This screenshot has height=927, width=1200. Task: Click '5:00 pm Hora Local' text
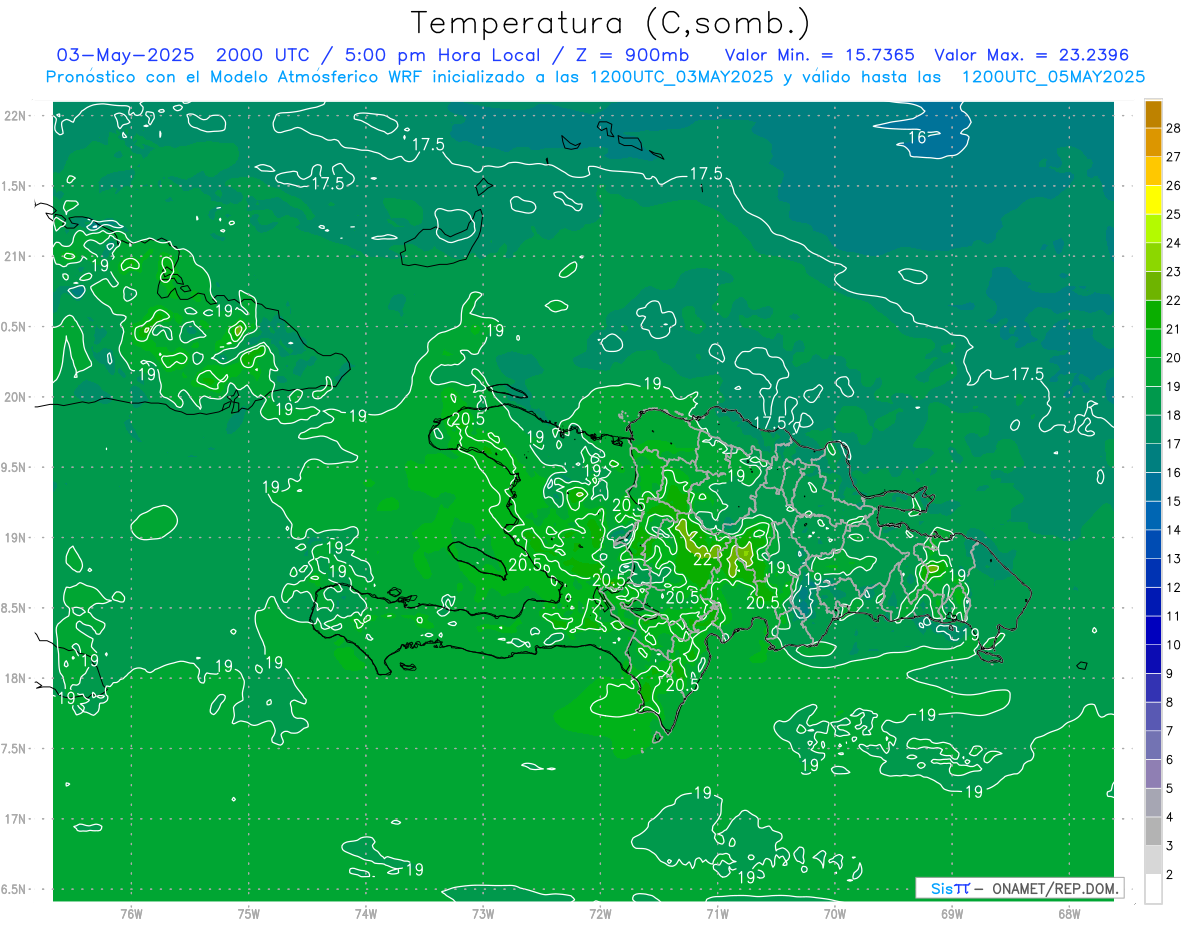tap(441, 55)
